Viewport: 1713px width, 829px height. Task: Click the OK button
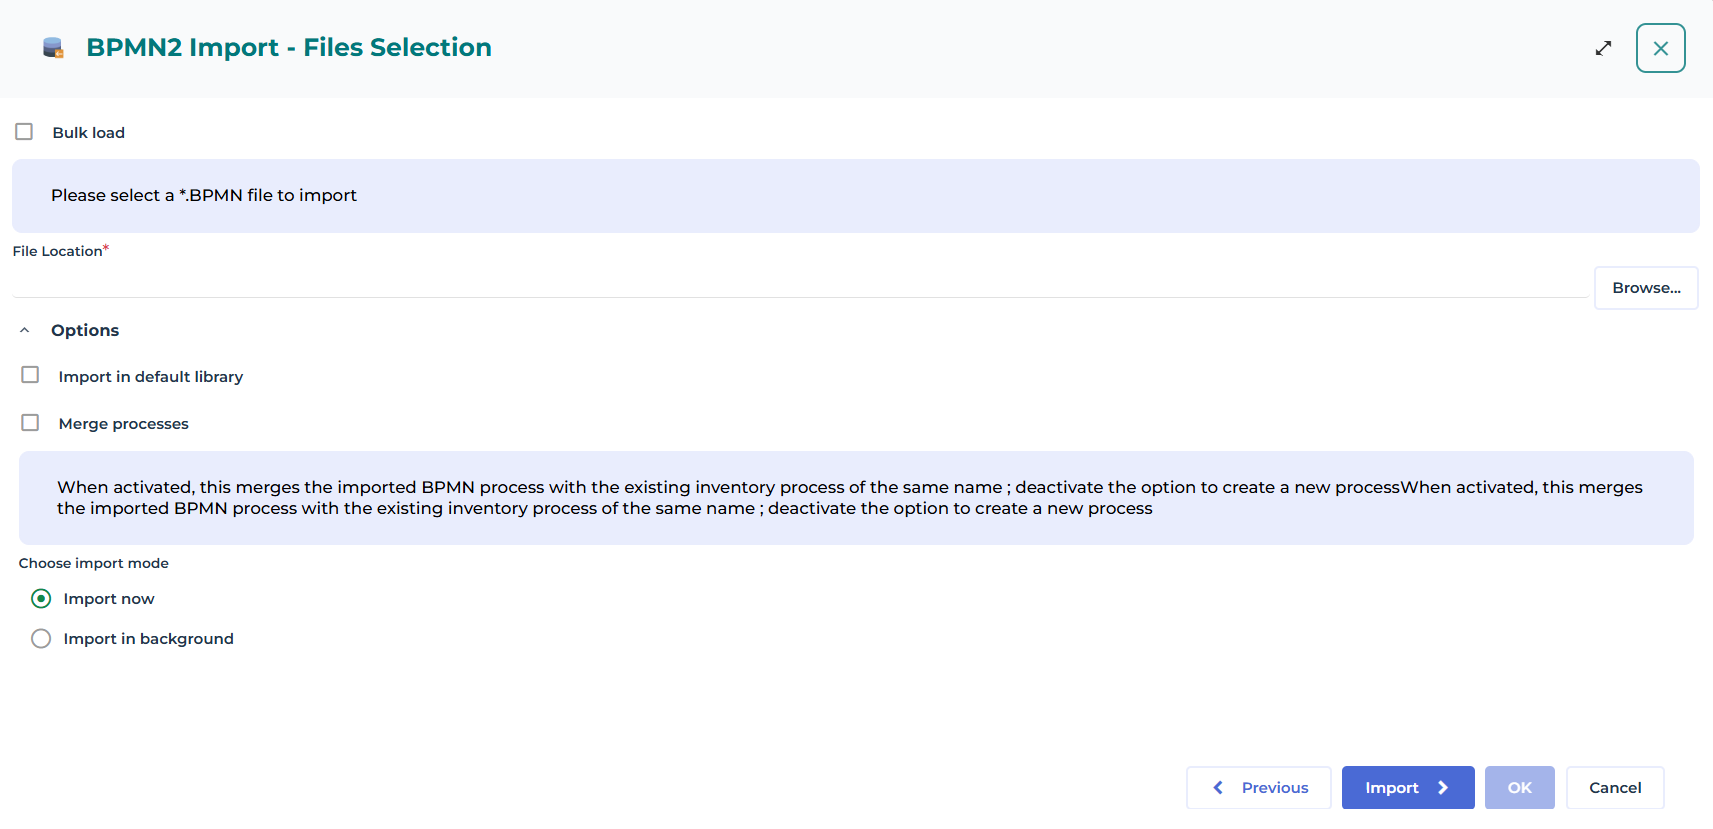coord(1519,787)
